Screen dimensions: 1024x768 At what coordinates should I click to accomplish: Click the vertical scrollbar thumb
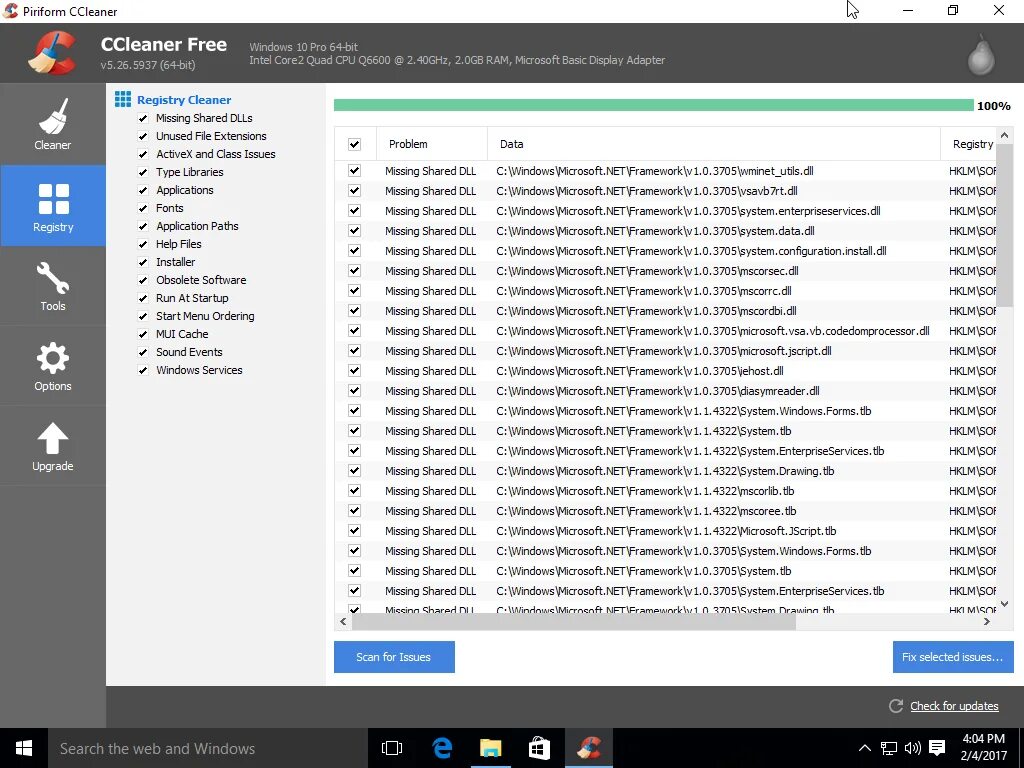1004,227
